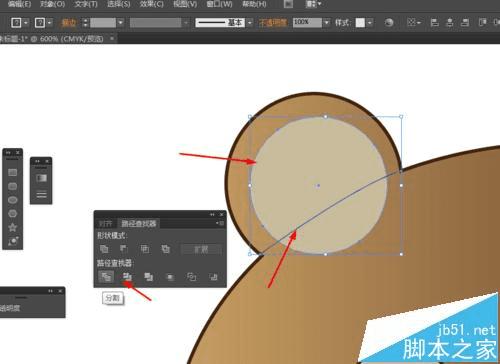
Task: Open the fill color swatch dropdown arrow
Action: [x=26, y=23]
